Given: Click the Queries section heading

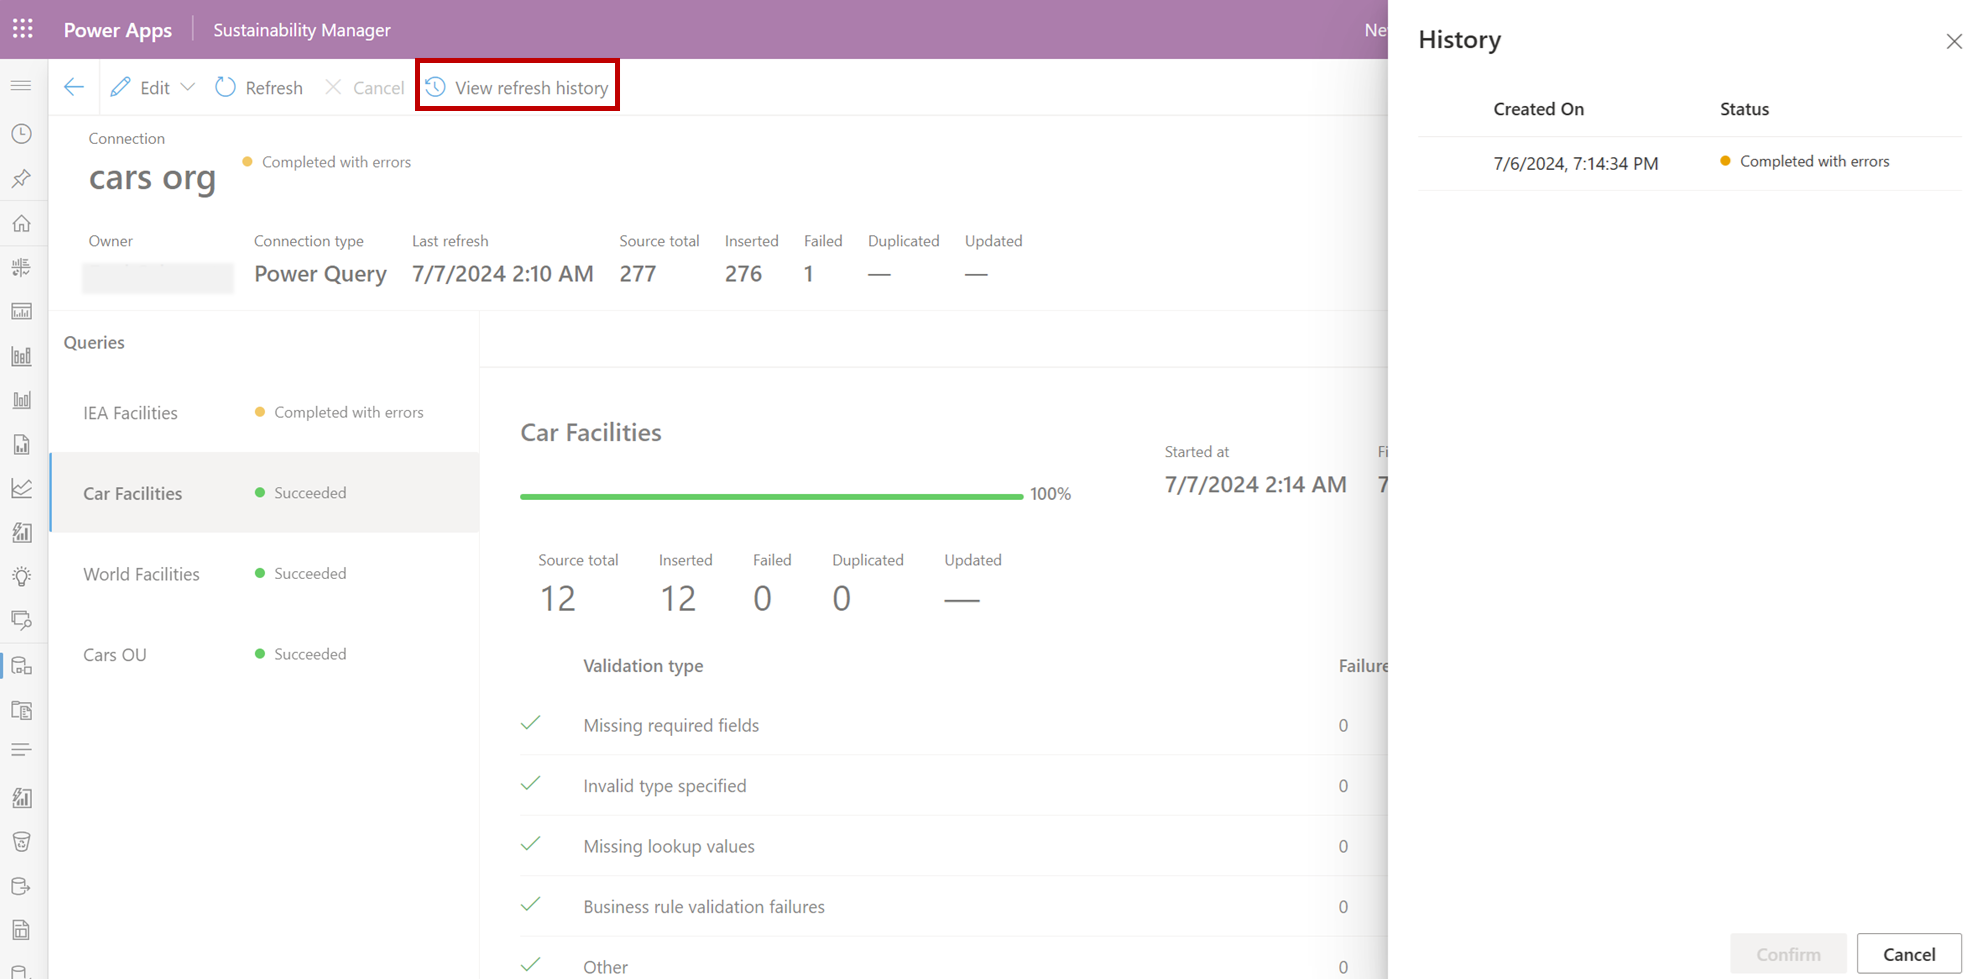Looking at the screenshot, I should (94, 342).
